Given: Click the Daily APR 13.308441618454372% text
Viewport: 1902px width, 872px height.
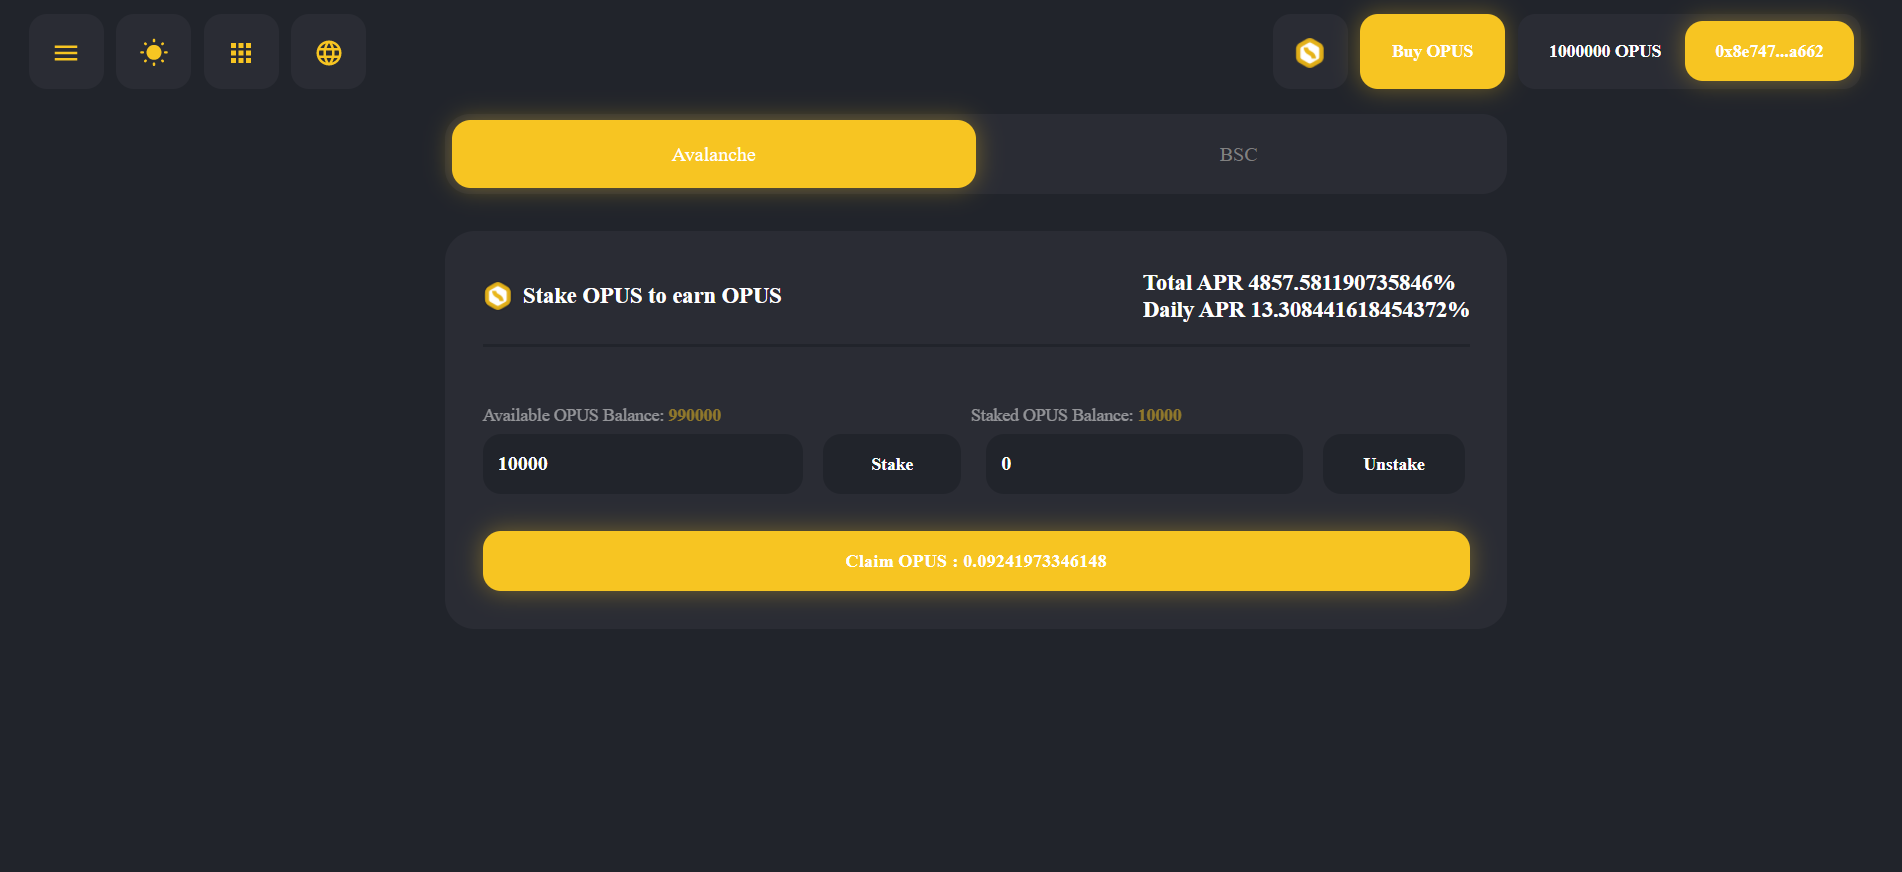Looking at the screenshot, I should pyautogui.click(x=1306, y=310).
